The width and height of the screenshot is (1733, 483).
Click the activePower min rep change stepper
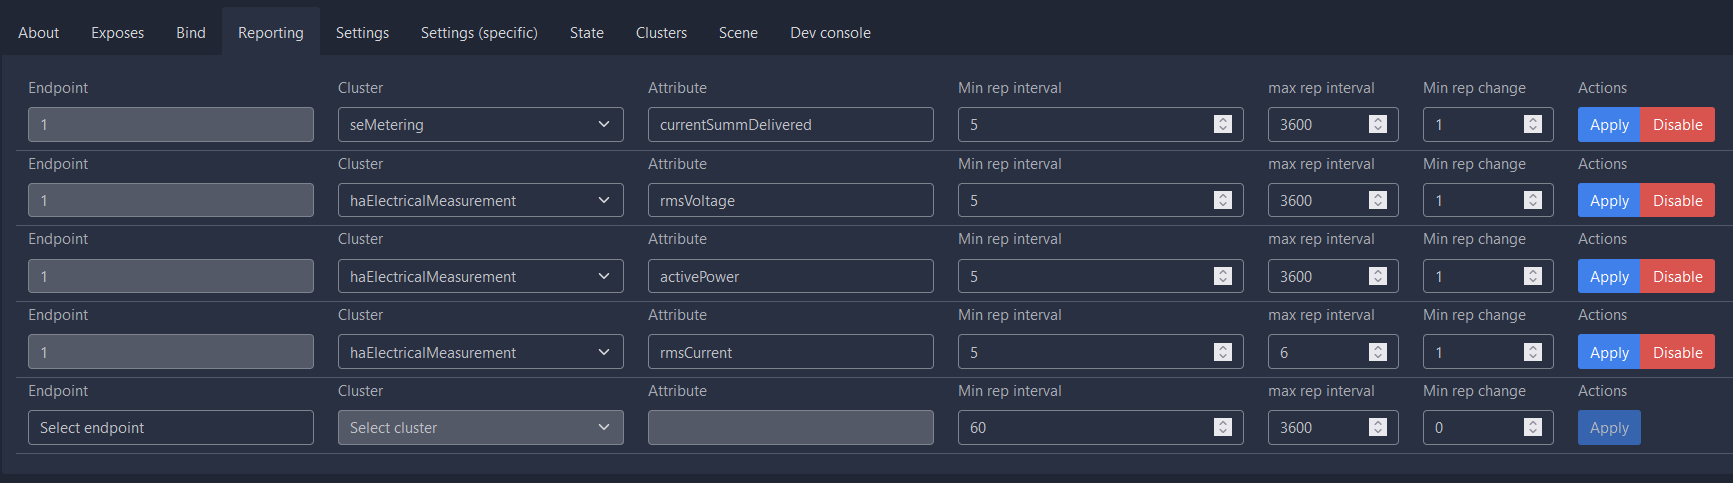pos(1532,276)
